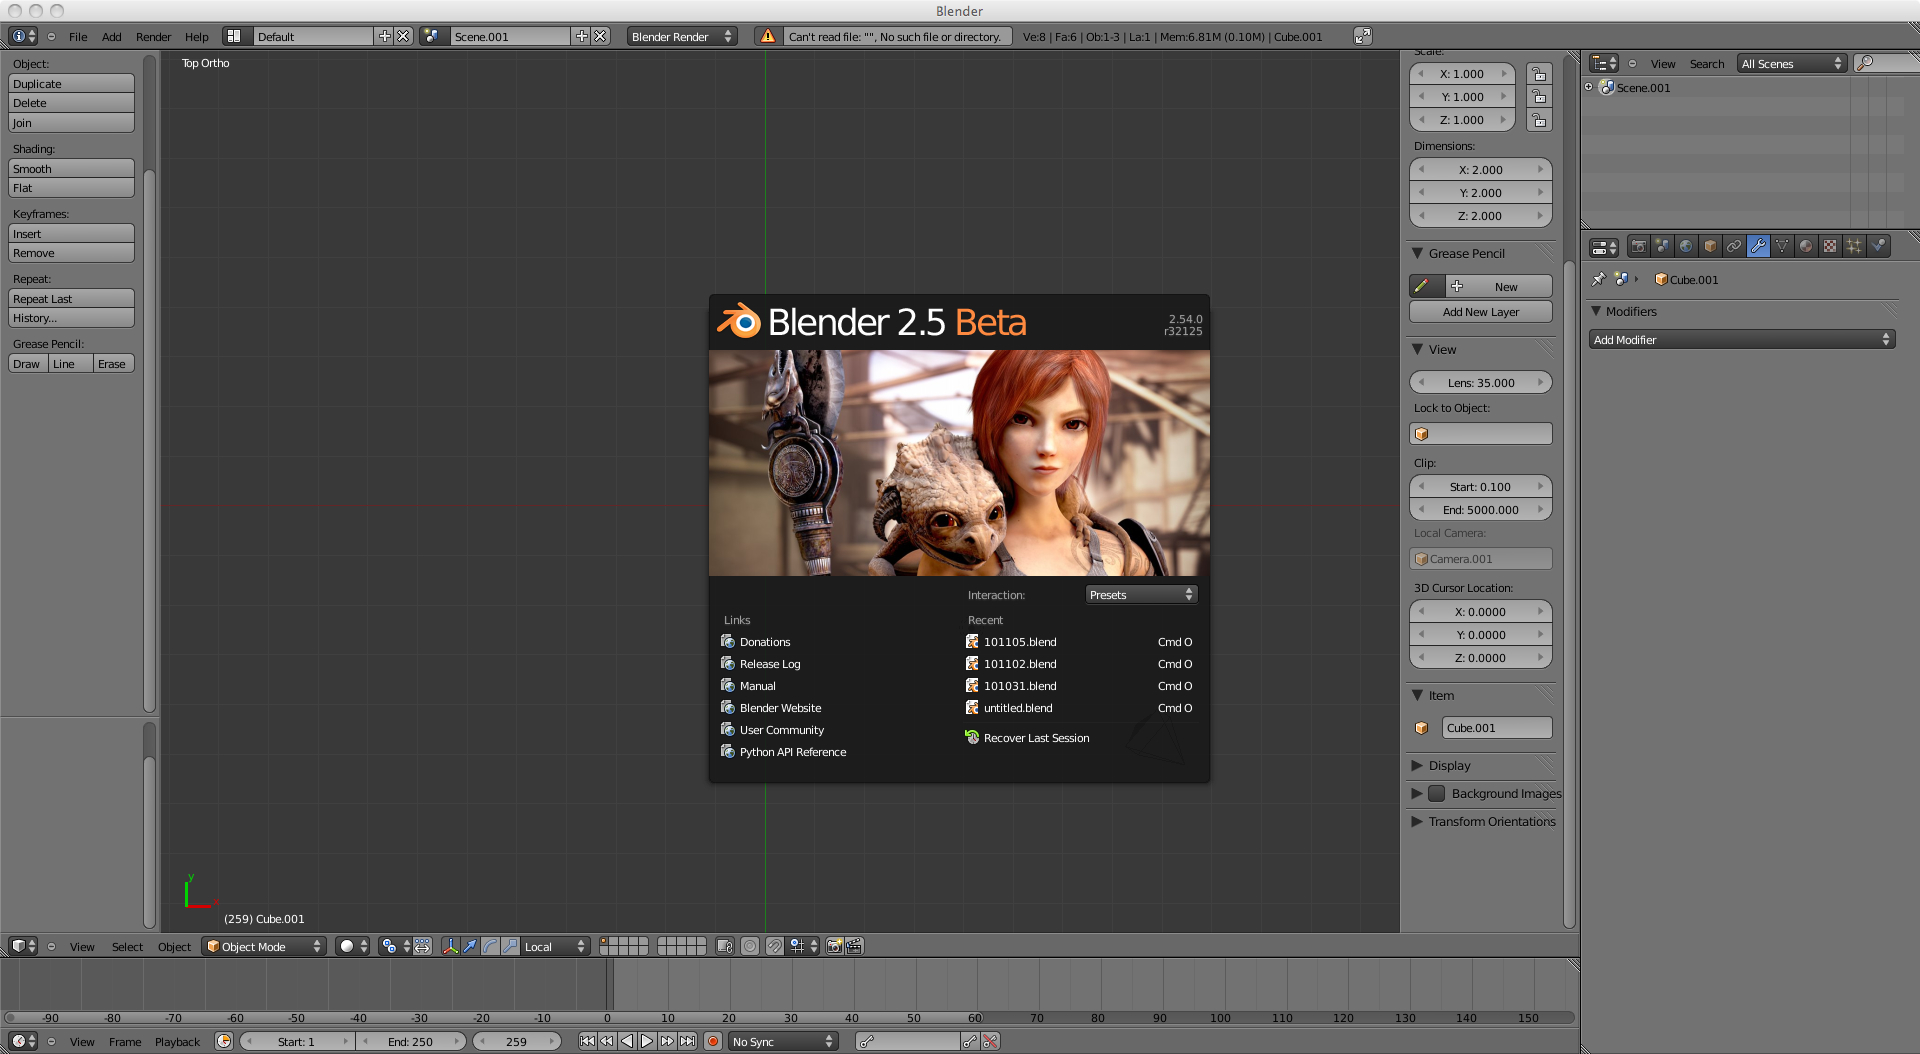Open the Playback menu in timeline
1920x1054 pixels.
point(177,1041)
